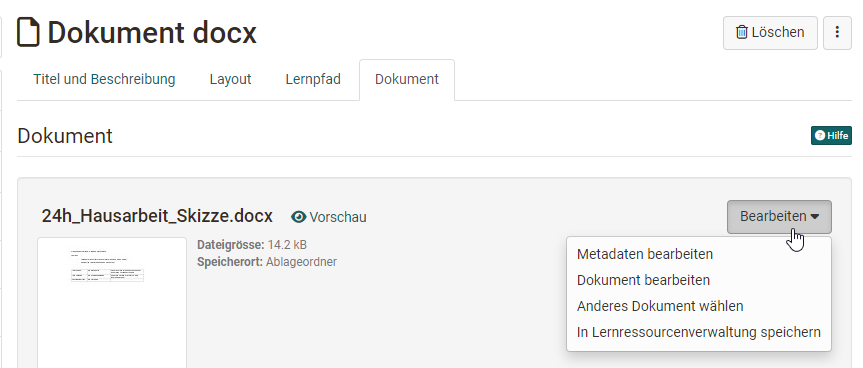Screen dimensions: 863x368
Task: Click the question mark Hilfe icon
Action: (x=820, y=135)
